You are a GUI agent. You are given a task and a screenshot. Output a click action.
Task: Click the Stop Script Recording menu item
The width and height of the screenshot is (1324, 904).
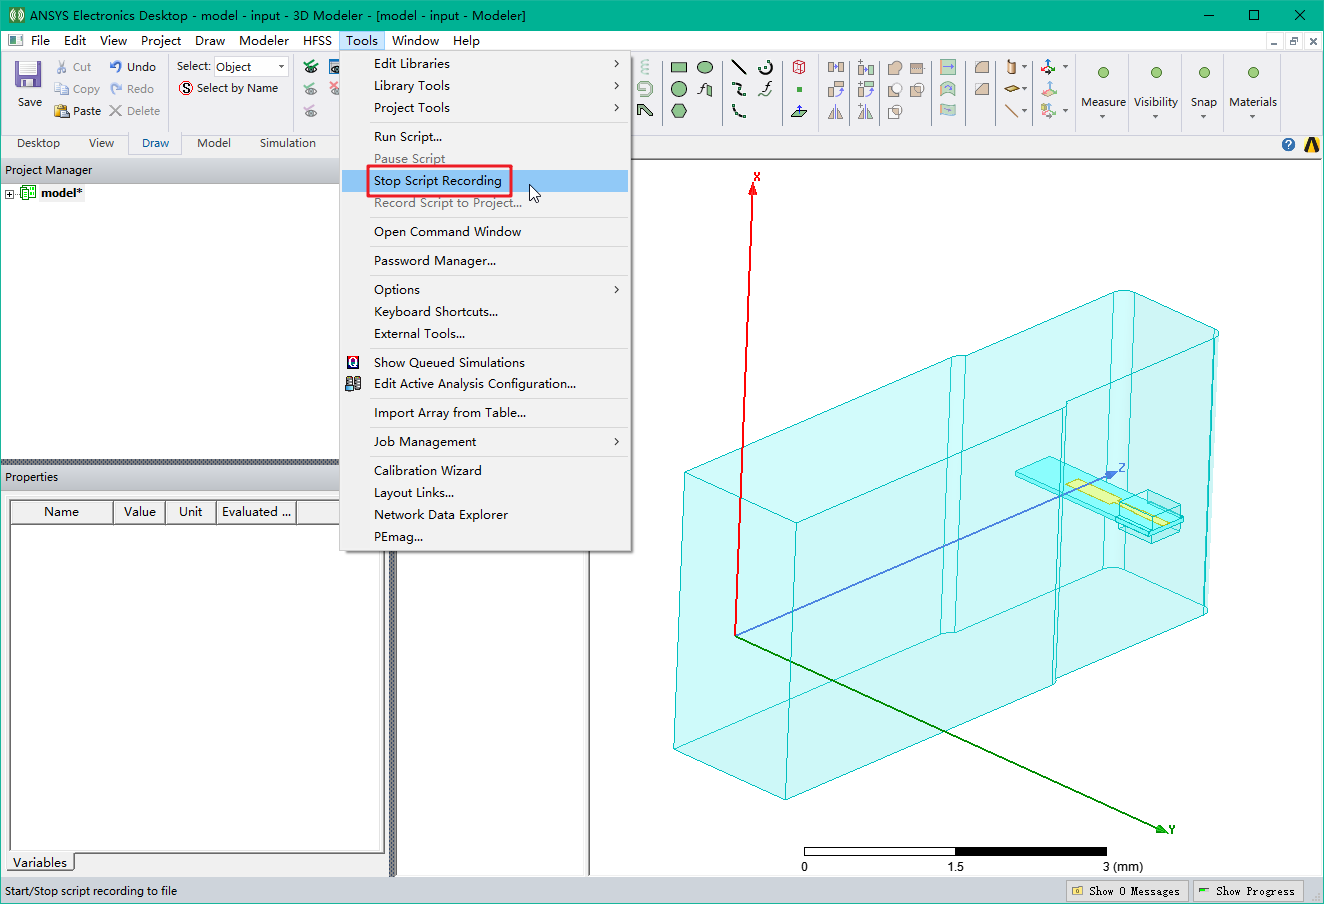(485, 181)
